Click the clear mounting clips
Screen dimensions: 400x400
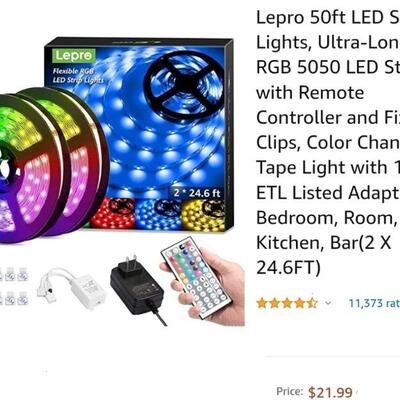pyautogui.click(x=14, y=287)
